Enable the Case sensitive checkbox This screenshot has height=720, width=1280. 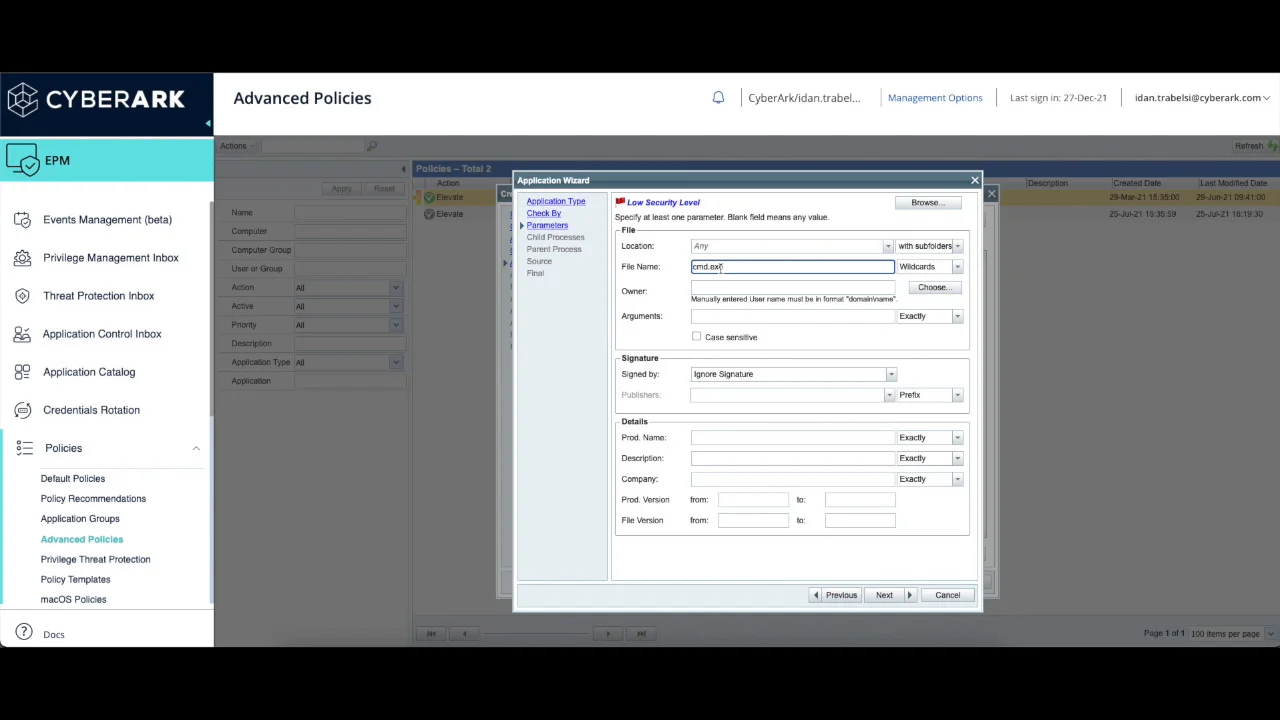(x=697, y=337)
